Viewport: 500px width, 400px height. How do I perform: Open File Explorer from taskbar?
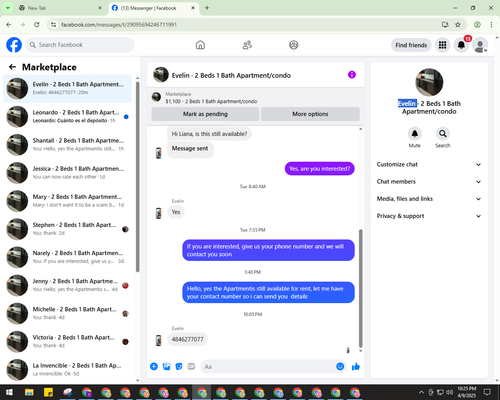pos(29,392)
